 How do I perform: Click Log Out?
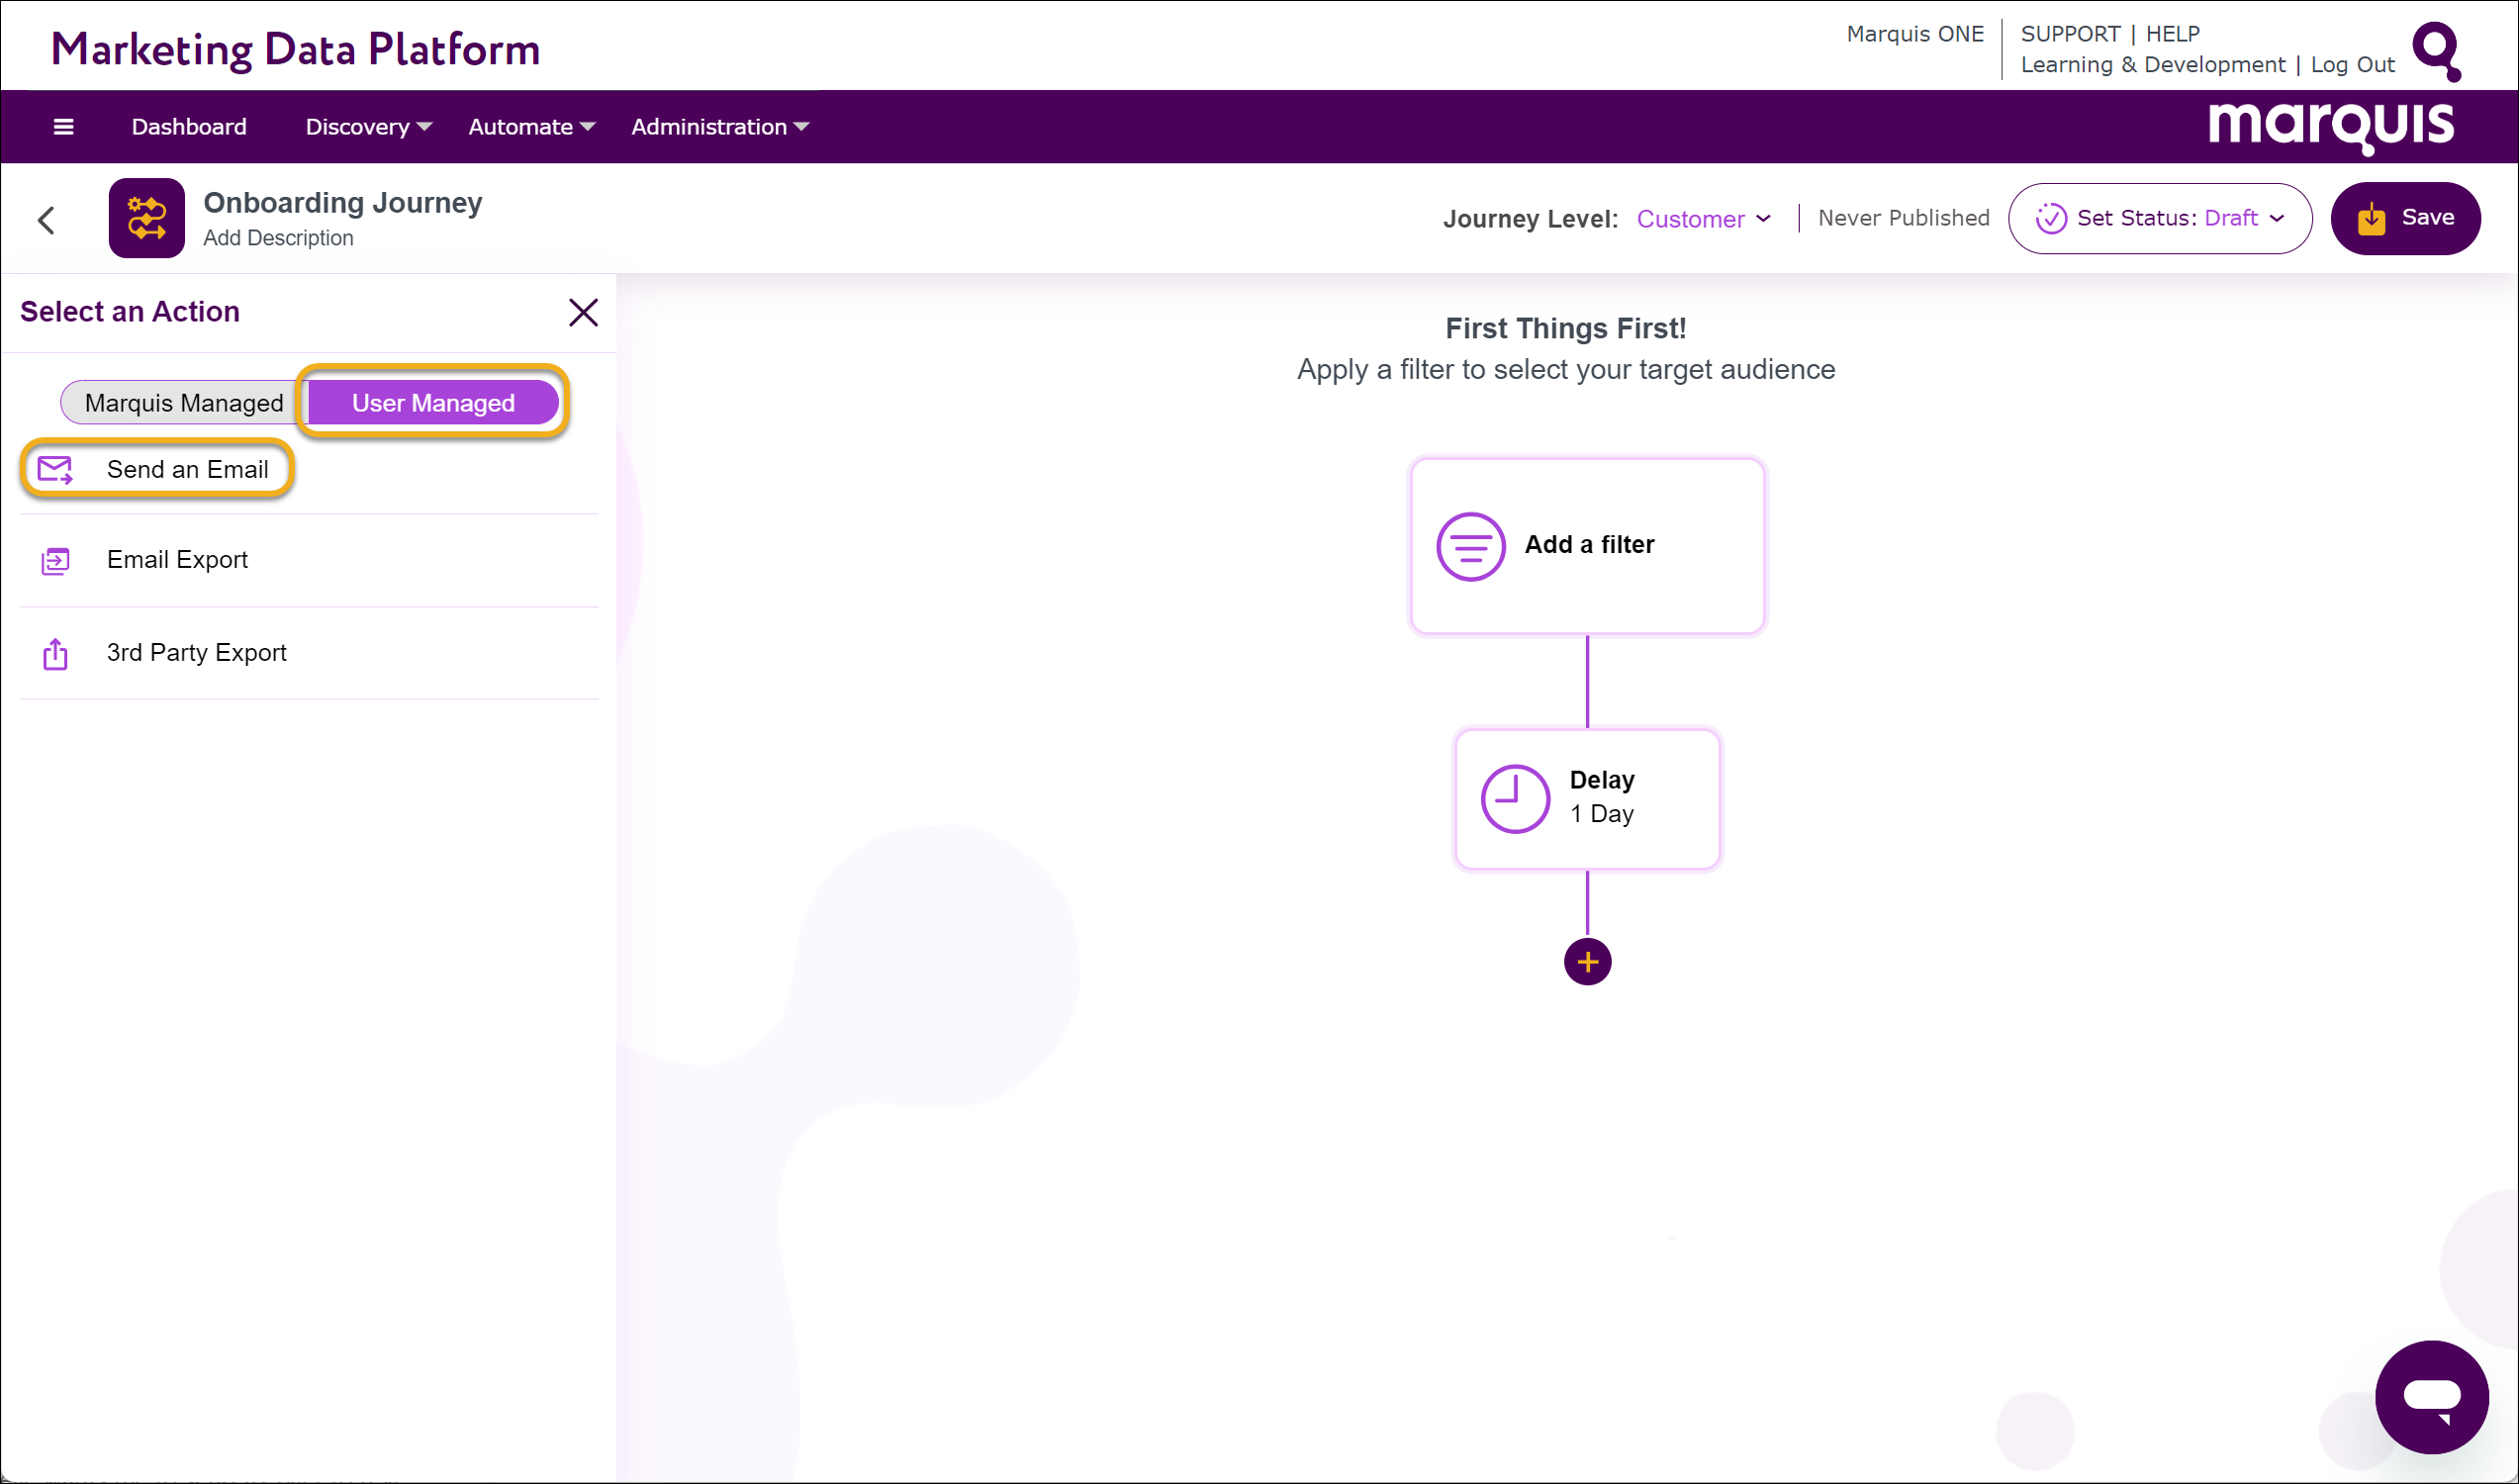click(x=2352, y=65)
